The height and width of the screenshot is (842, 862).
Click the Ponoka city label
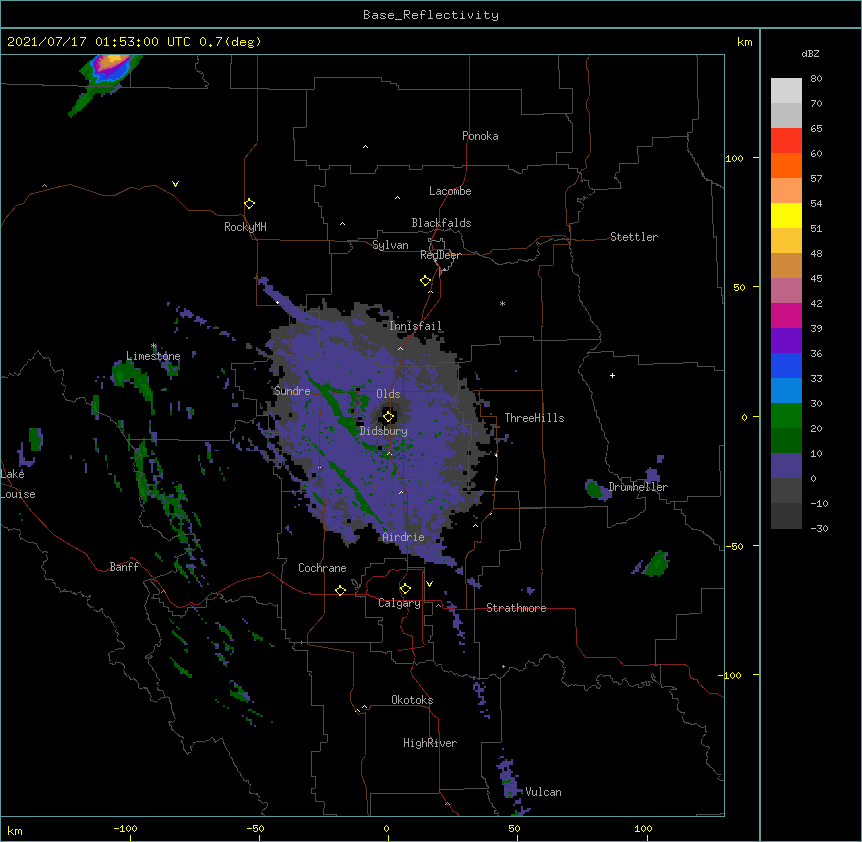pos(480,136)
